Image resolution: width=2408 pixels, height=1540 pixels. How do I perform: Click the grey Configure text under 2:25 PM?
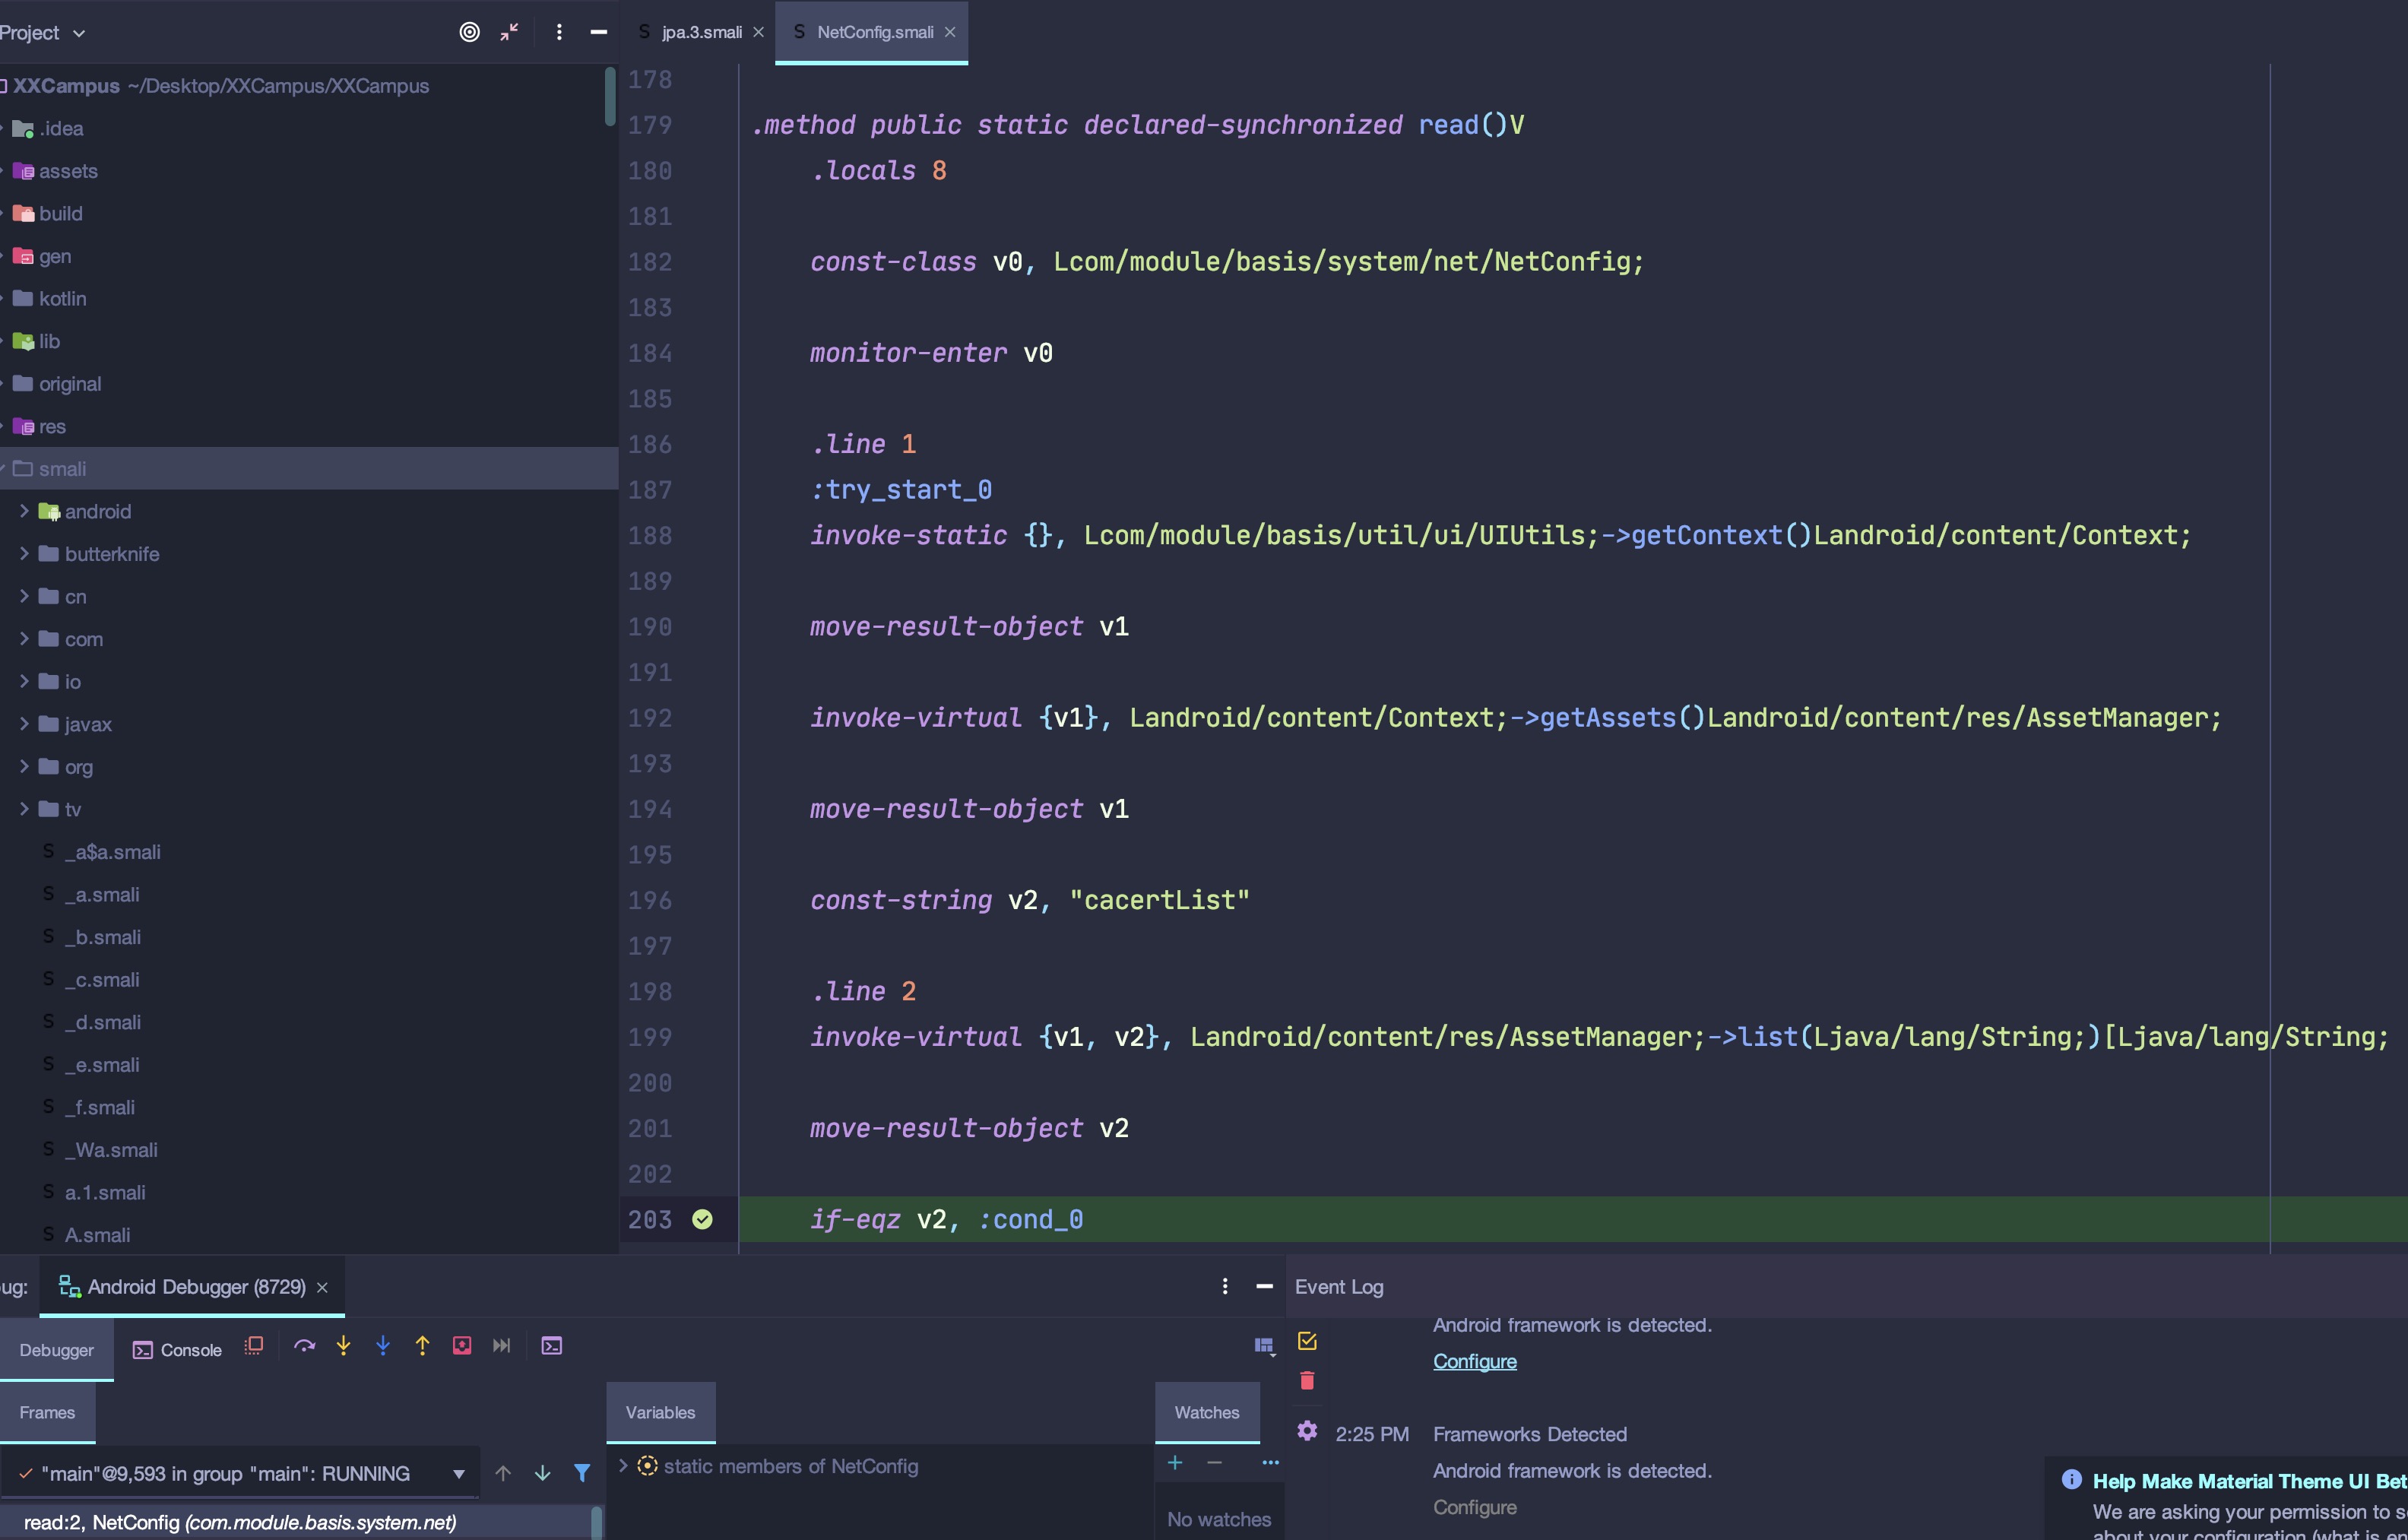[1475, 1507]
